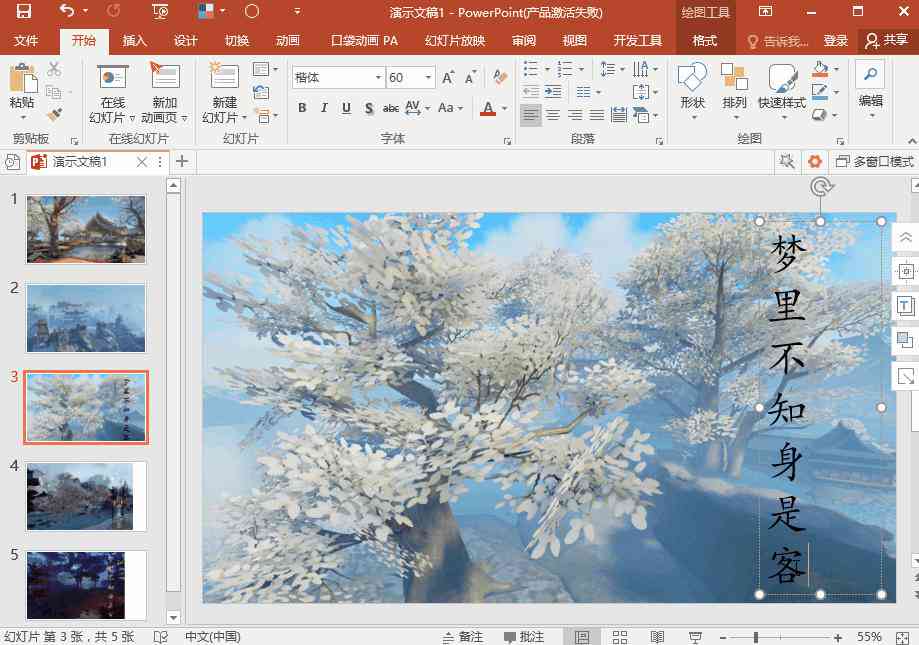The image size is (919, 645).
Task: Expand numbering list options arrow
Action: coord(581,69)
